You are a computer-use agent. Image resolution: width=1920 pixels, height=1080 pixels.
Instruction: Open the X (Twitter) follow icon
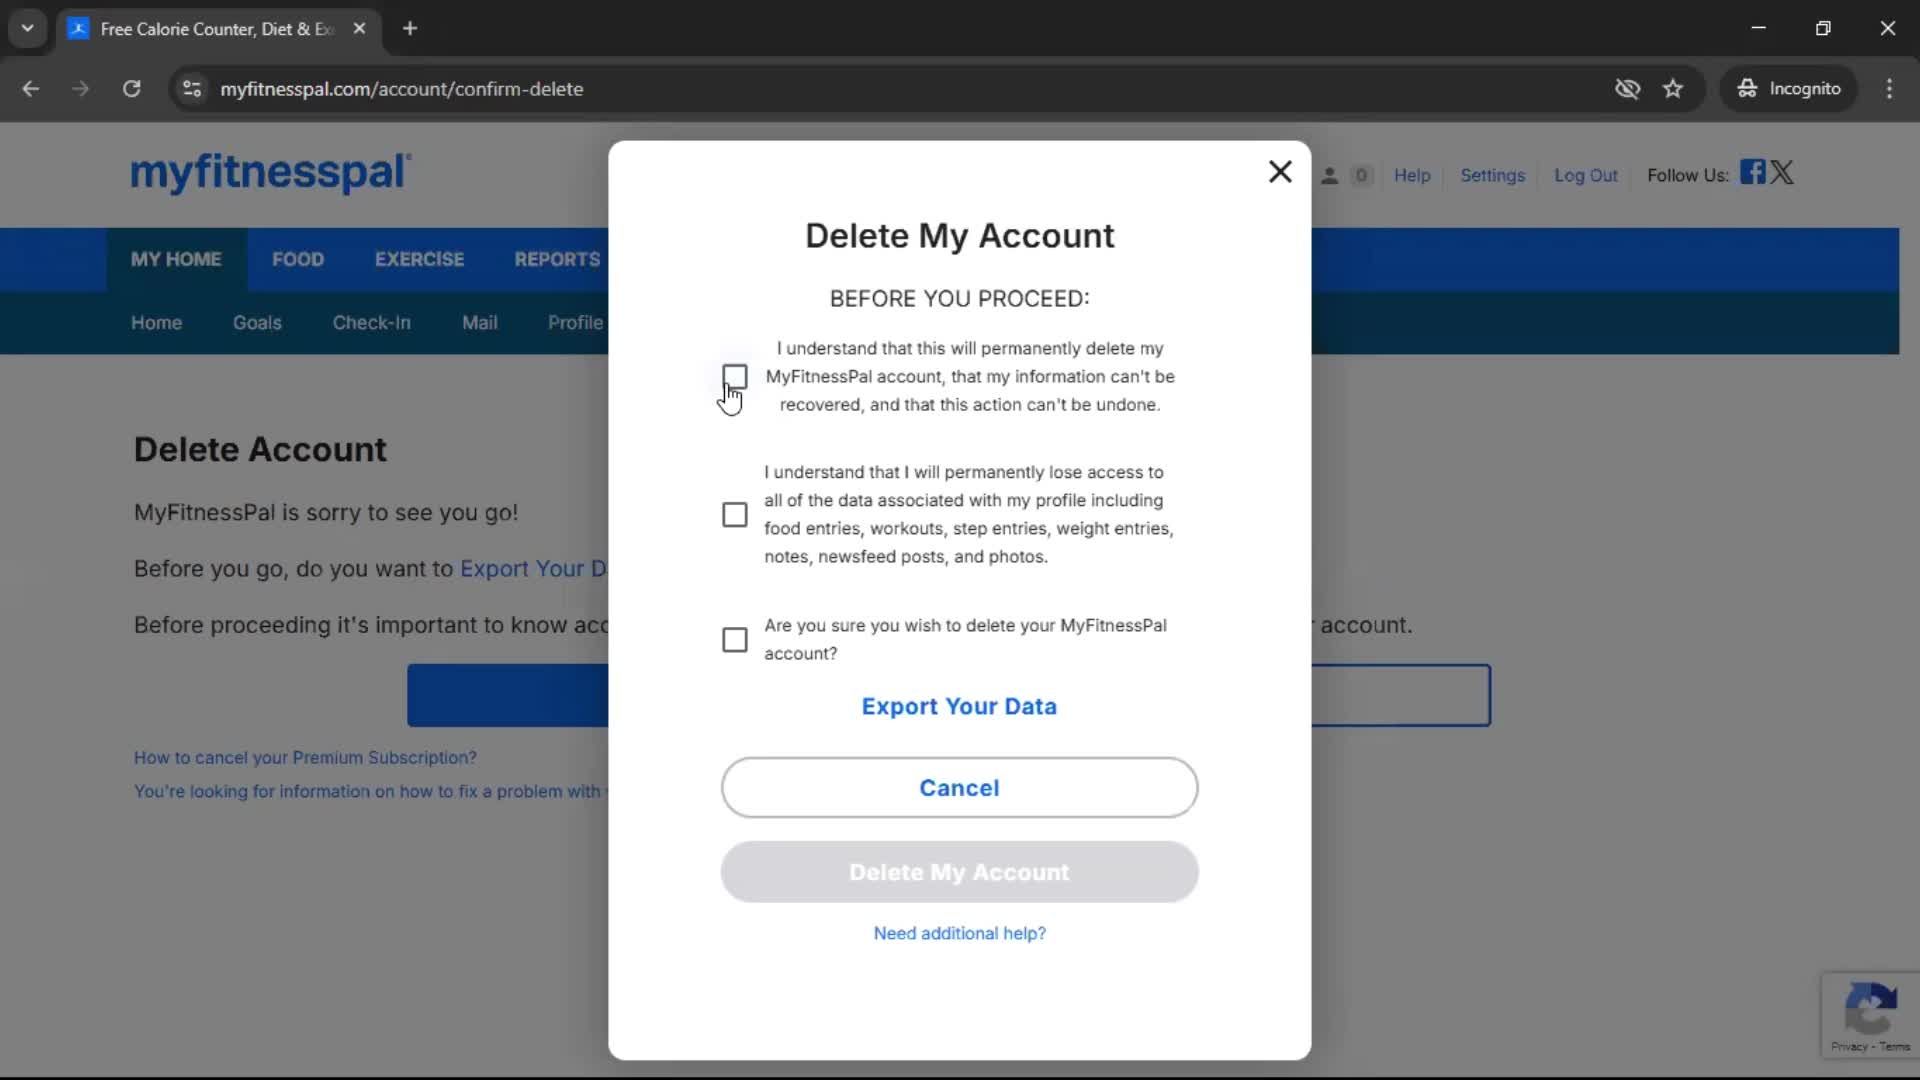click(1782, 172)
